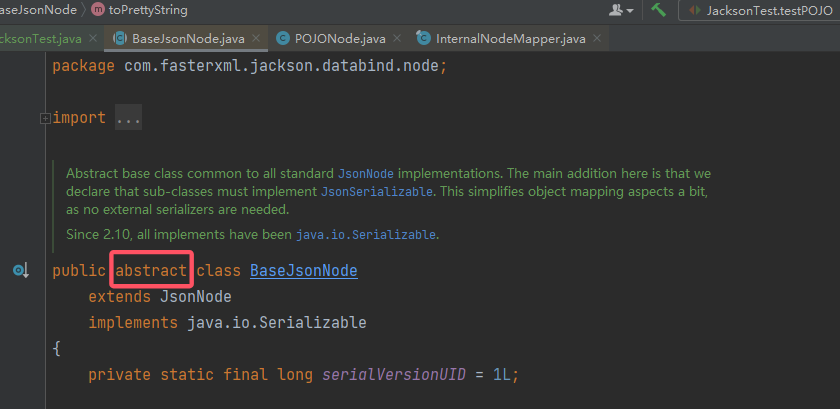
Task: Switch to the POJONode.java tab
Action: (339, 40)
